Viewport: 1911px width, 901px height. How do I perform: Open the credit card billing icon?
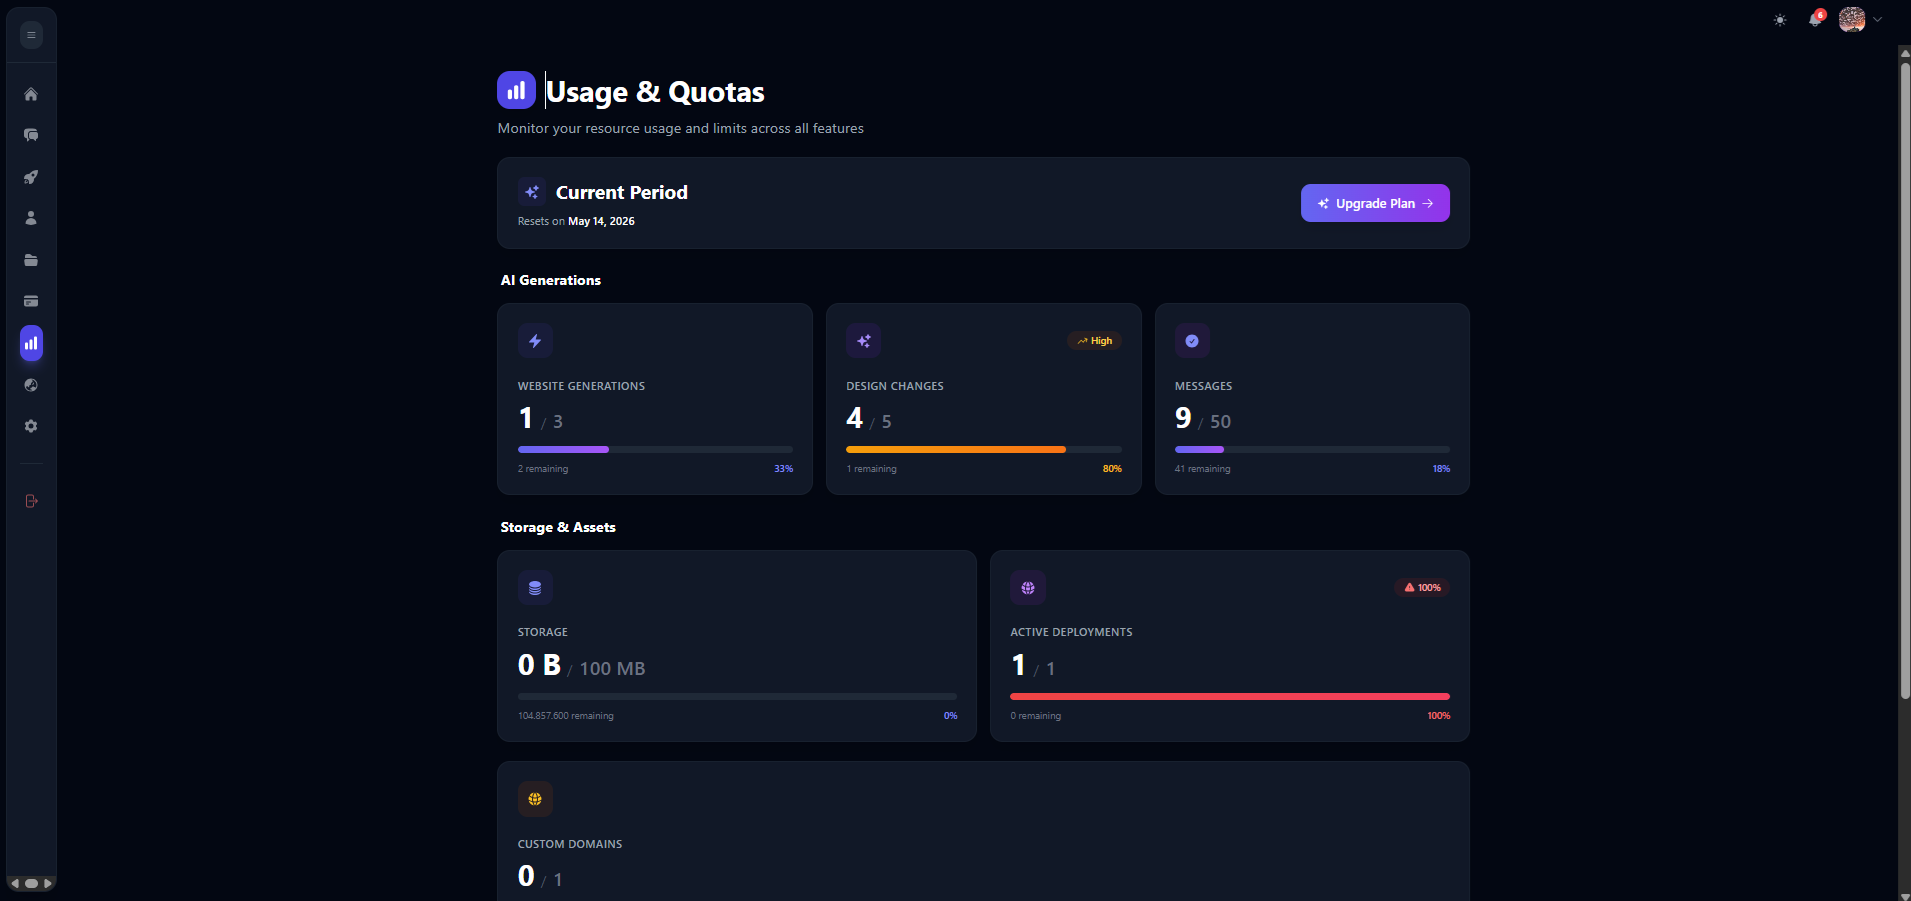coord(31,301)
